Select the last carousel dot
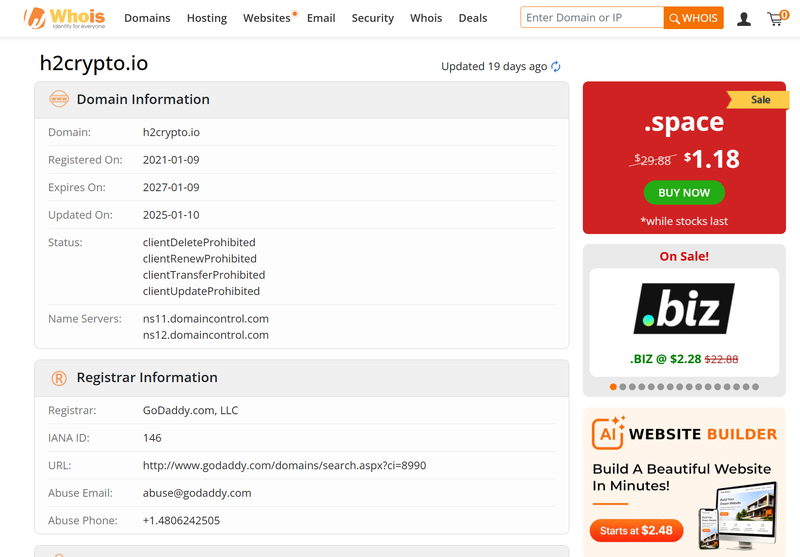This screenshot has width=800, height=557. (756, 387)
